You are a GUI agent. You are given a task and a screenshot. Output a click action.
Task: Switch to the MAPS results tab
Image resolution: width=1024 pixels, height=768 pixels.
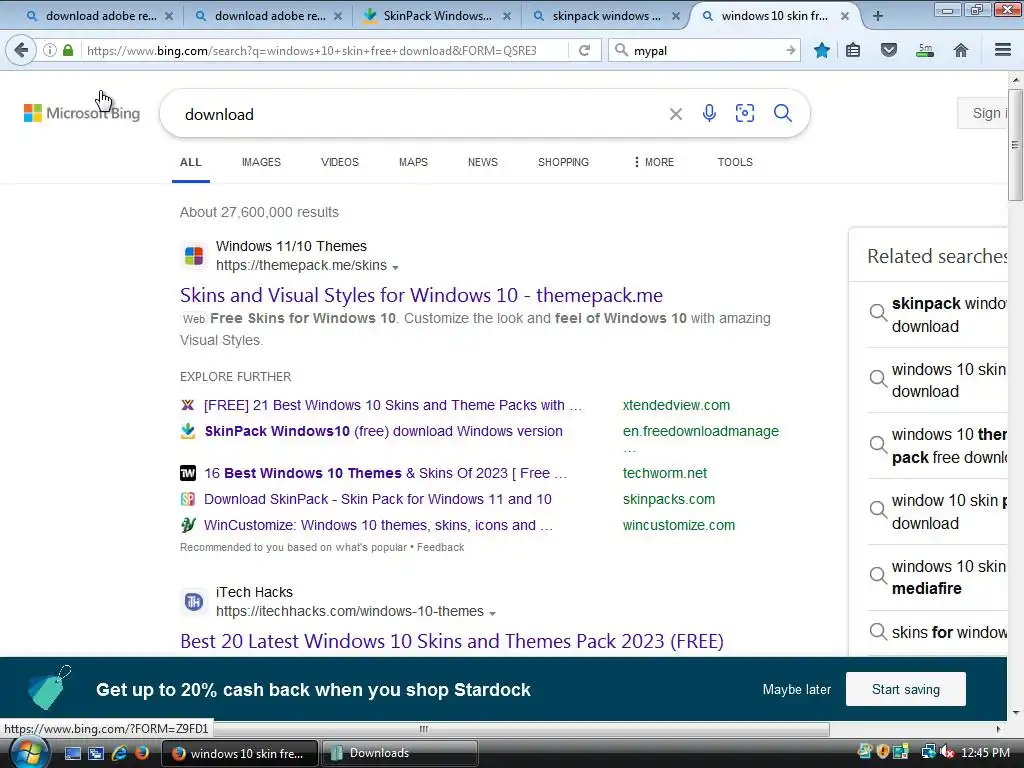pyautogui.click(x=413, y=162)
